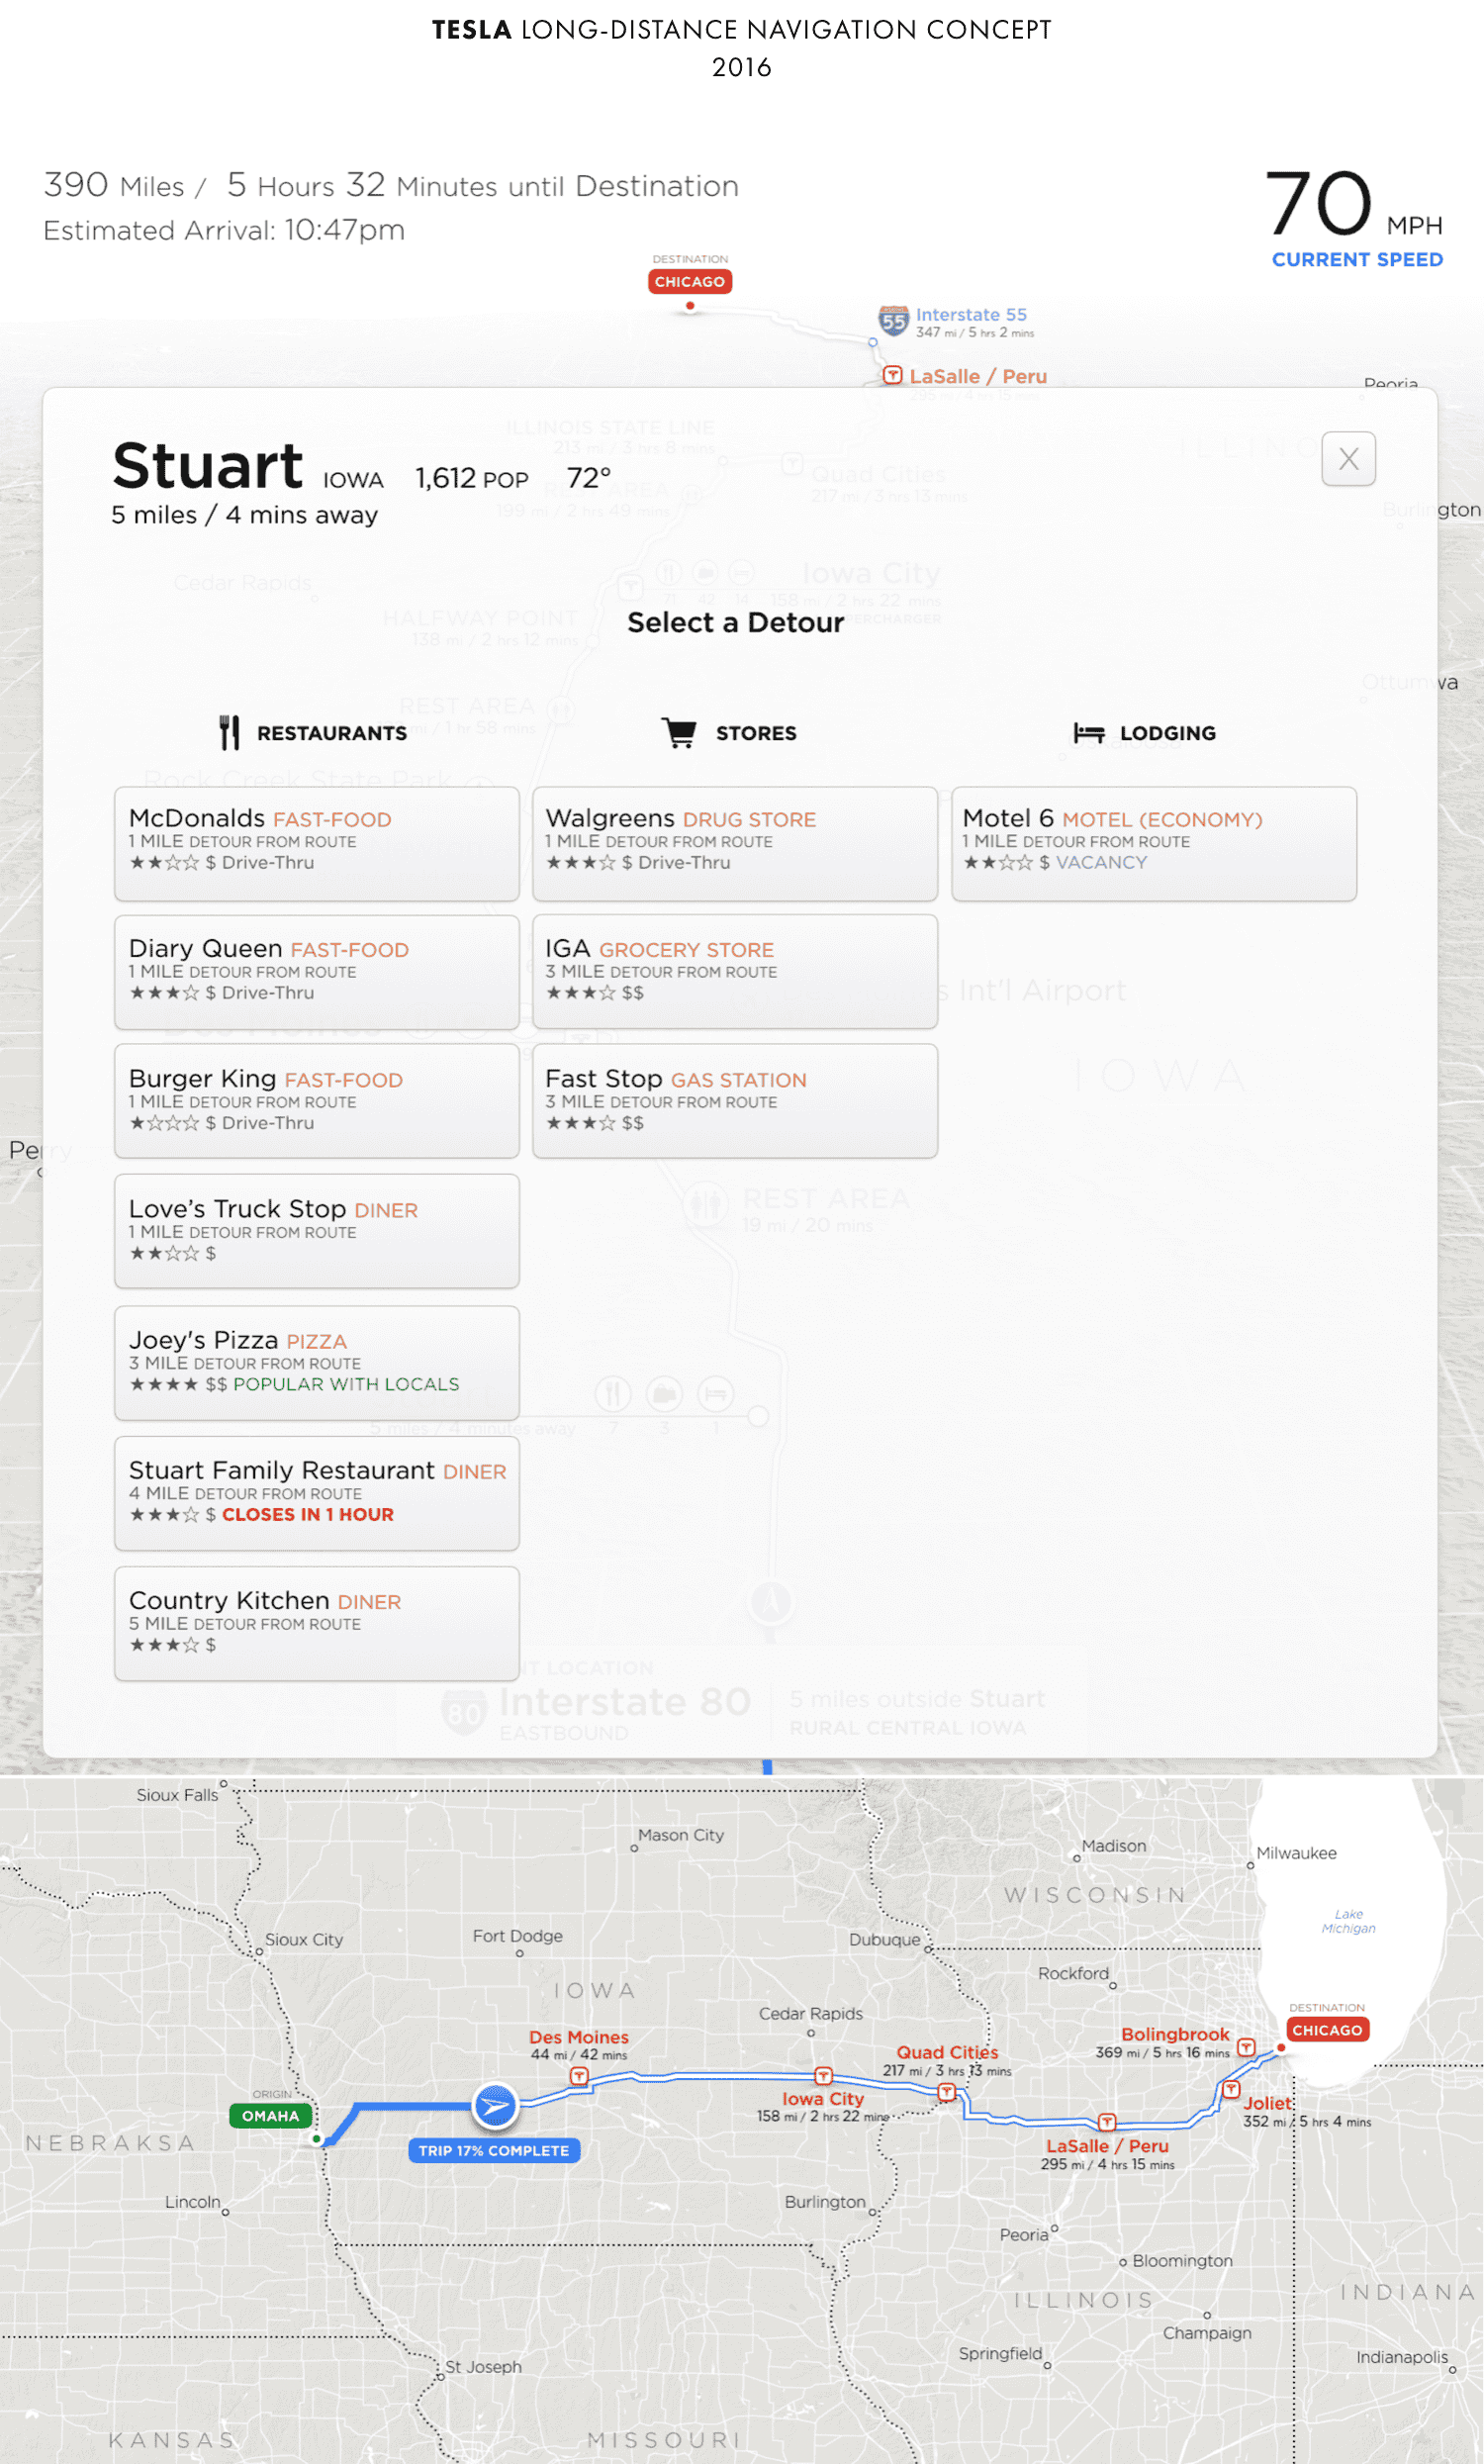Viewport: 1484px width, 2464px height.
Task: Click the Lincoln city label on map
Action: (193, 2202)
